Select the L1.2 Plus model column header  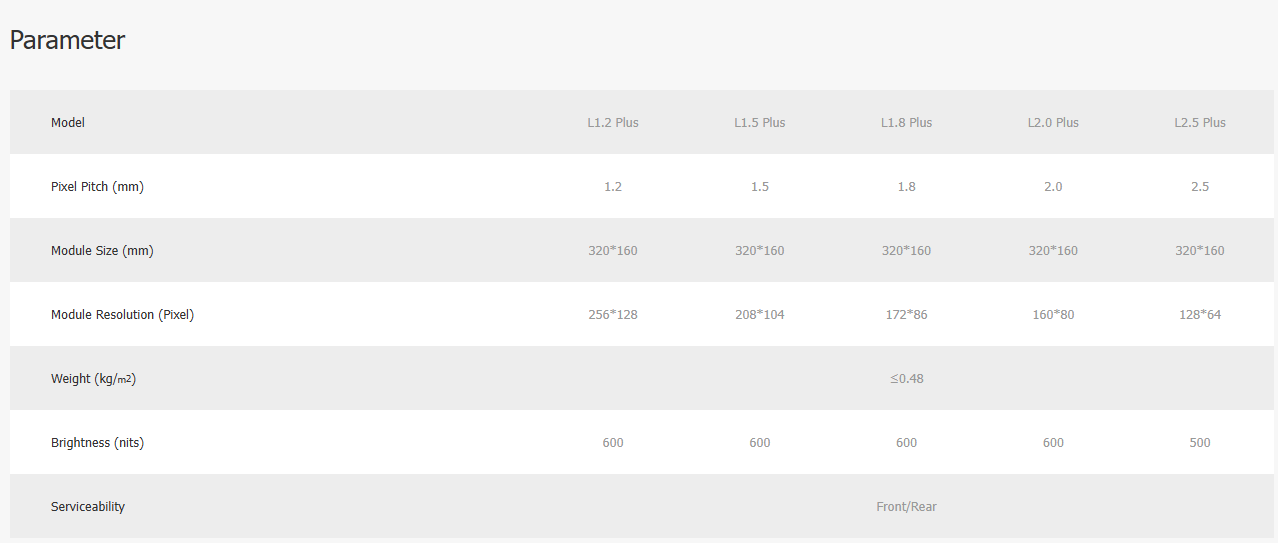(613, 123)
